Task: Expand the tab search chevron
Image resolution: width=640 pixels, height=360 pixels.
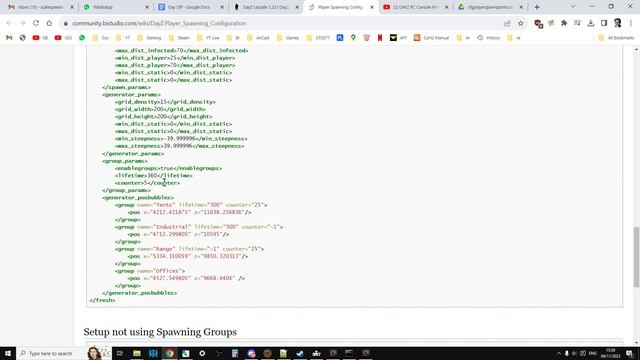Action: click(x=573, y=7)
